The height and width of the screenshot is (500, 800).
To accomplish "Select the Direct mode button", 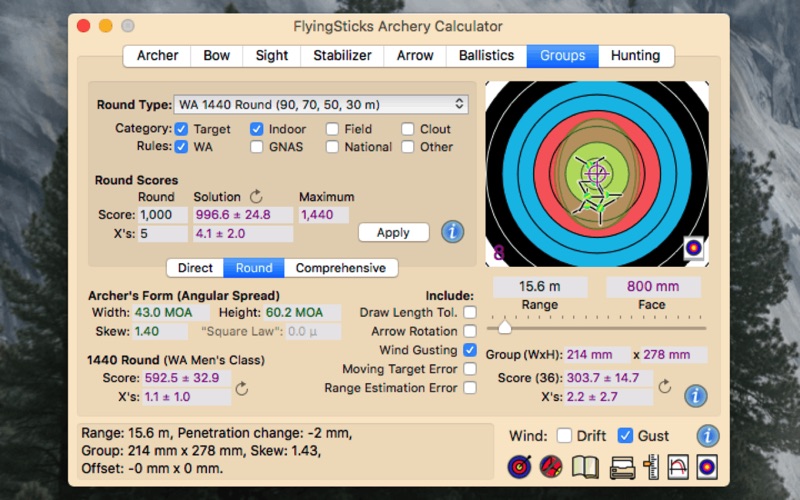I will click(195, 268).
